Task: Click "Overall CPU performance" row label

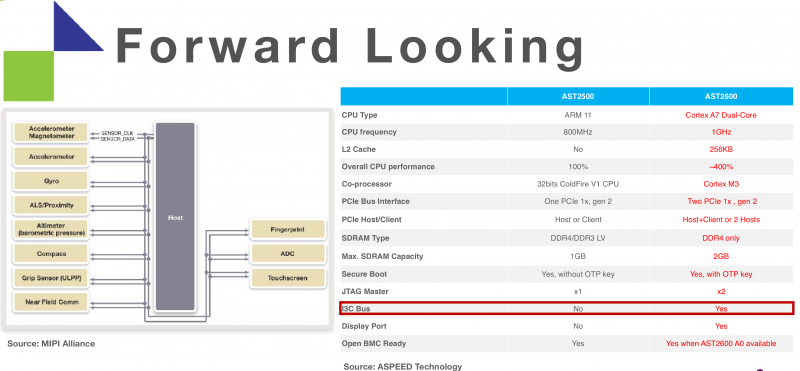Action: [x=388, y=167]
